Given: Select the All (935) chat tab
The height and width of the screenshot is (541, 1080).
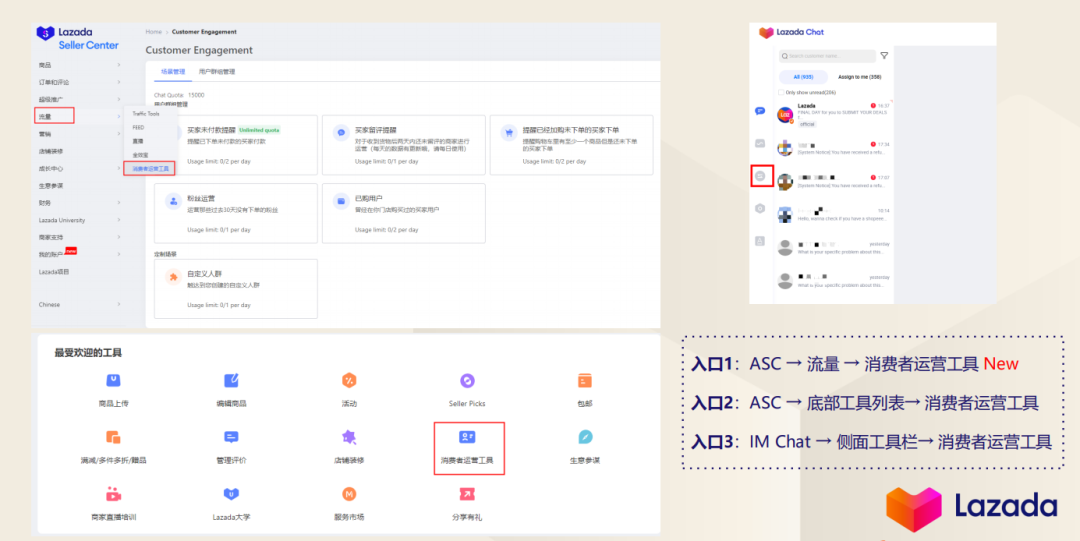Looking at the screenshot, I should pos(803,77).
